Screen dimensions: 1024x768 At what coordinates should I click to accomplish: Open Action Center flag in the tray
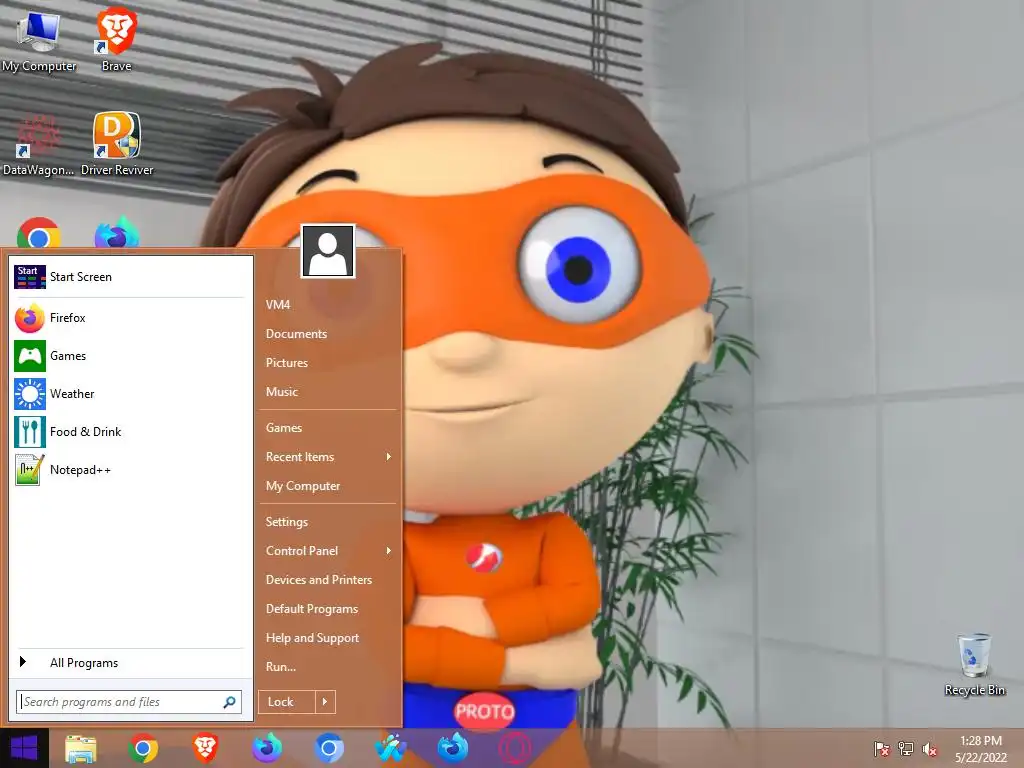point(882,749)
